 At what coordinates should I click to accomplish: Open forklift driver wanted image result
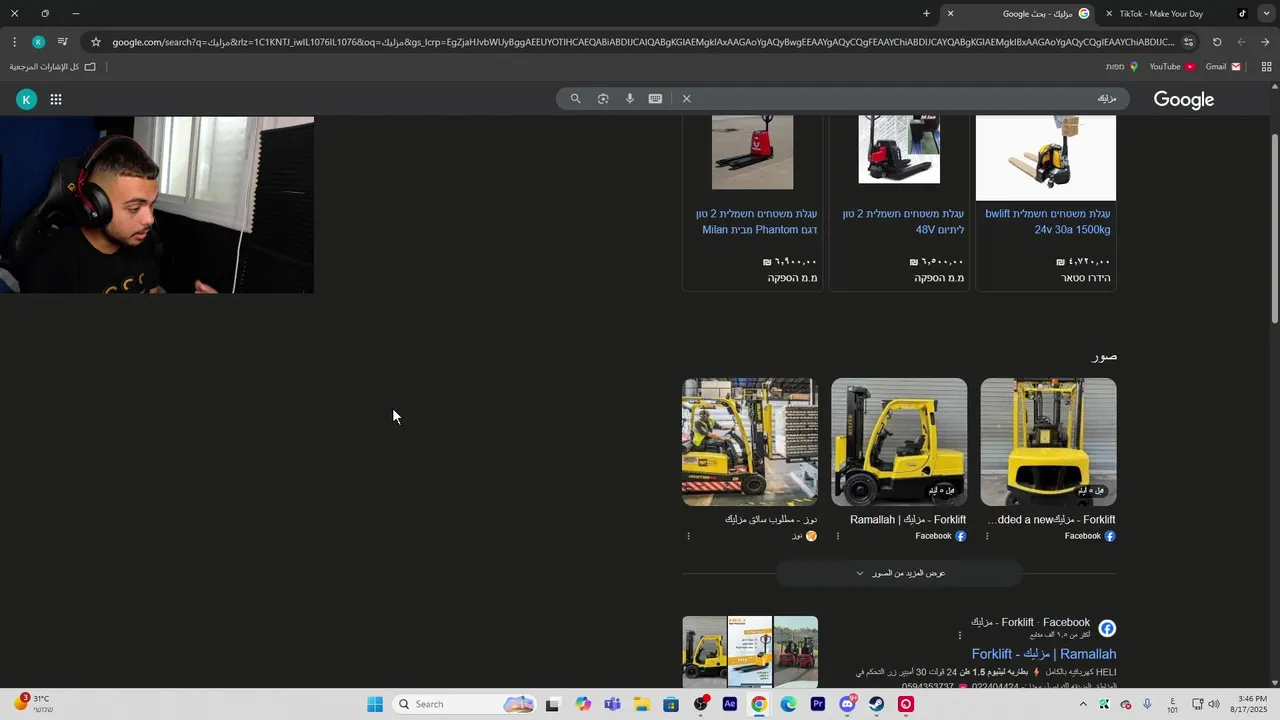(750, 442)
